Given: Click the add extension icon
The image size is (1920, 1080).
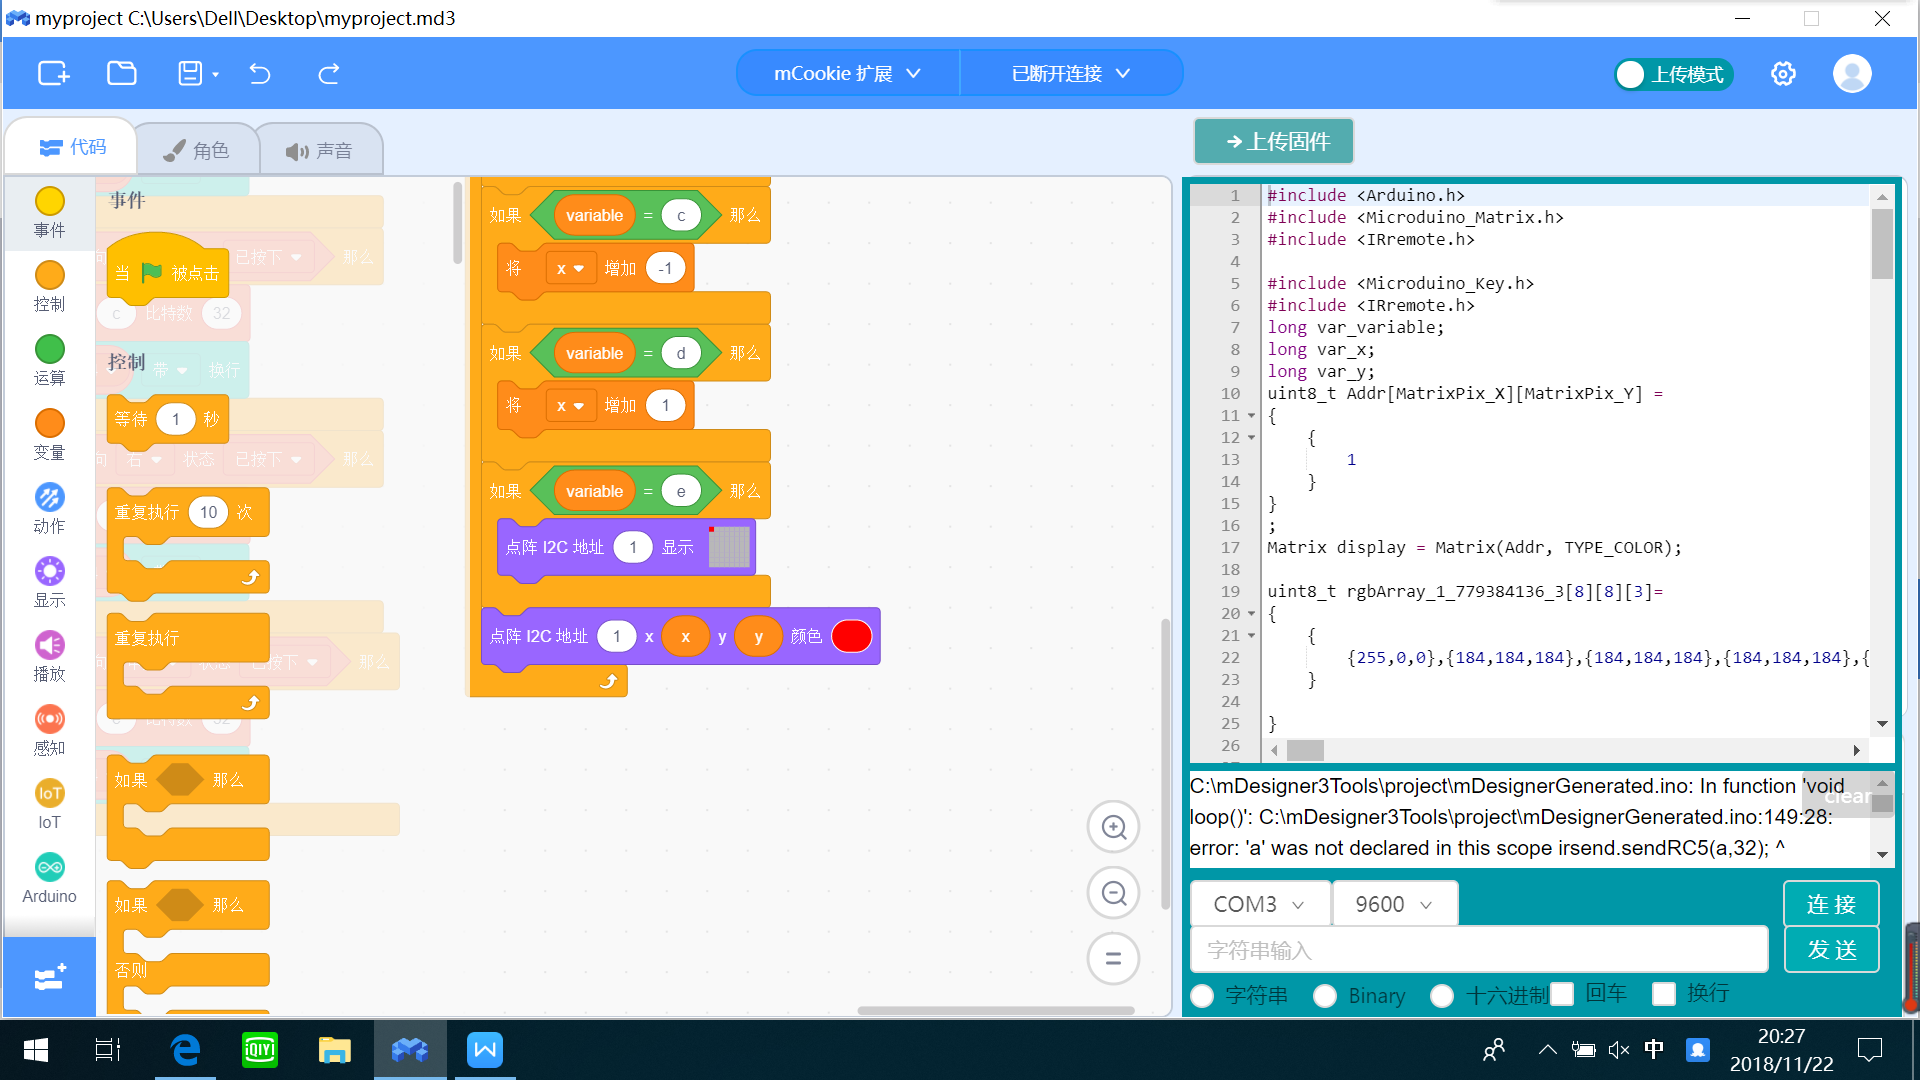Looking at the screenshot, I should click(49, 977).
